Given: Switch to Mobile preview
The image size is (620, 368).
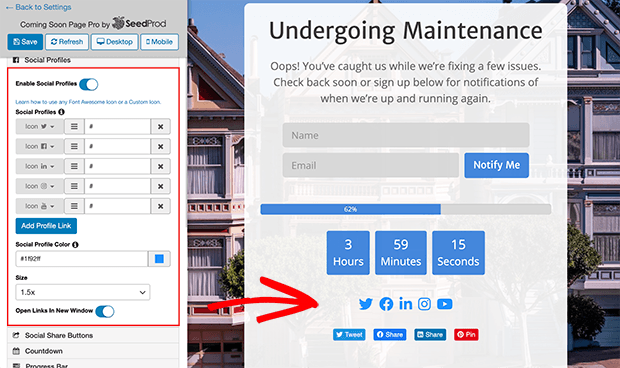Looking at the screenshot, I should tap(159, 42).
